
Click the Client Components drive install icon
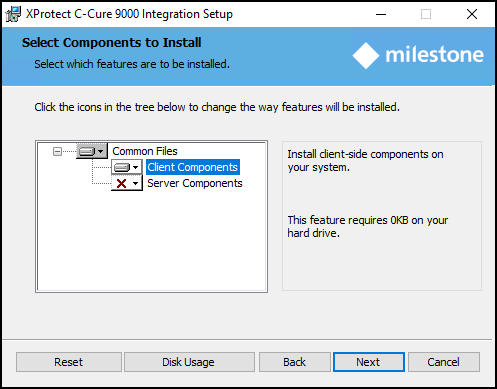click(122, 167)
